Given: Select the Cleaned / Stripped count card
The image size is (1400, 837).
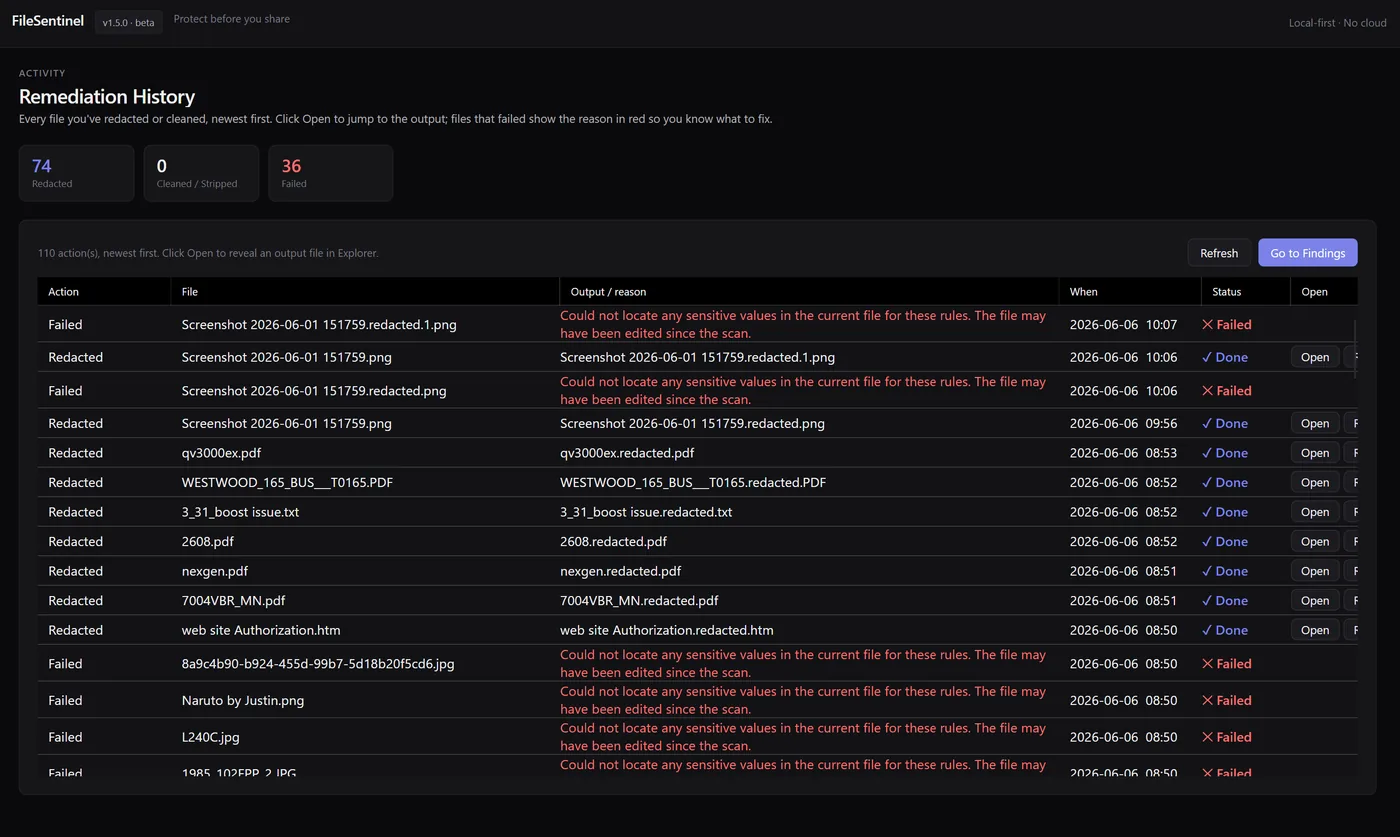Looking at the screenshot, I should (x=201, y=173).
